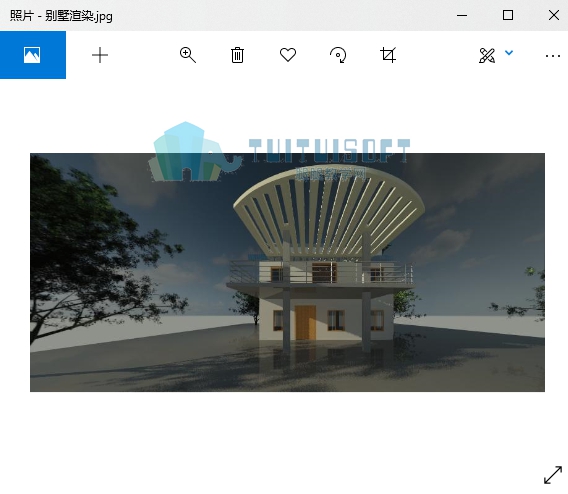Toggle the heart favorite icon
Screen dimensions: 568x494
pos(288,55)
